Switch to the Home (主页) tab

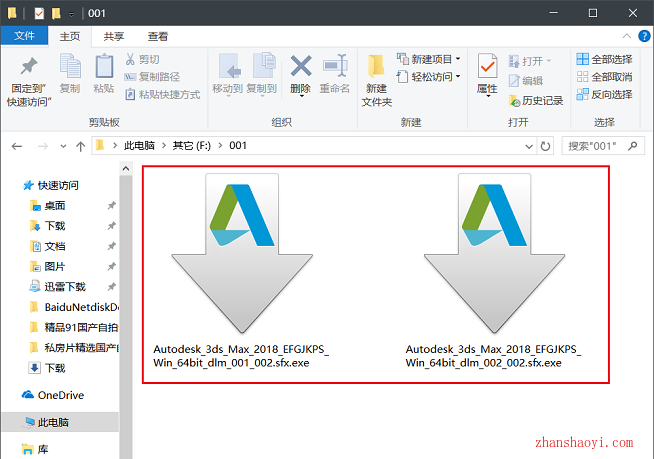pyautogui.click(x=70, y=36)
